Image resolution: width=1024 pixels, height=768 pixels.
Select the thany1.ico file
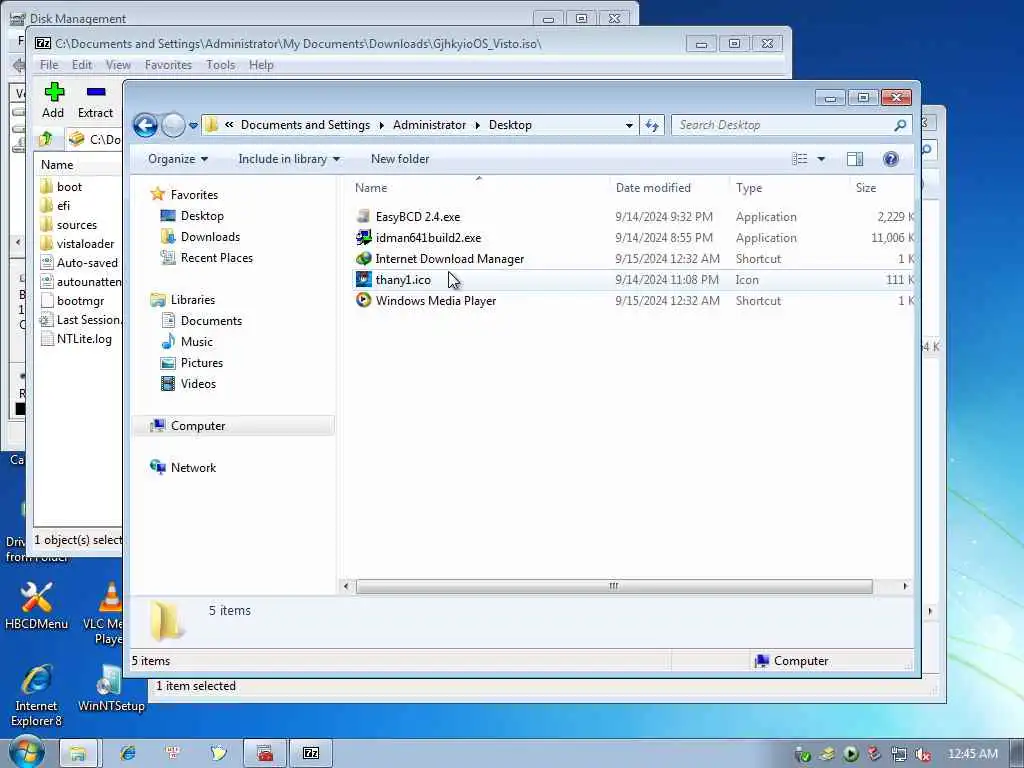(403, 280)
